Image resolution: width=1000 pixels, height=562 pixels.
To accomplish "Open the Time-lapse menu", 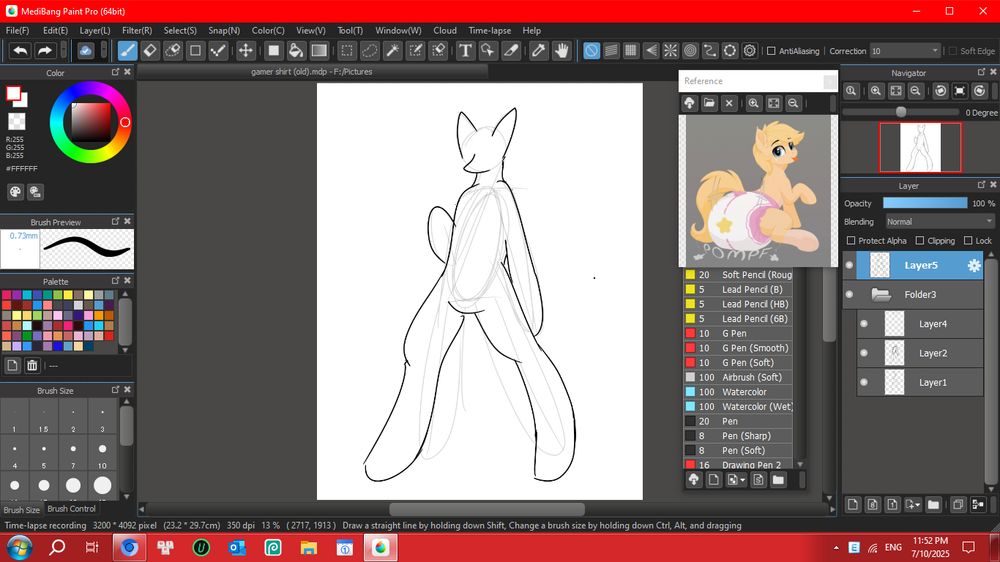I will 490,31.
